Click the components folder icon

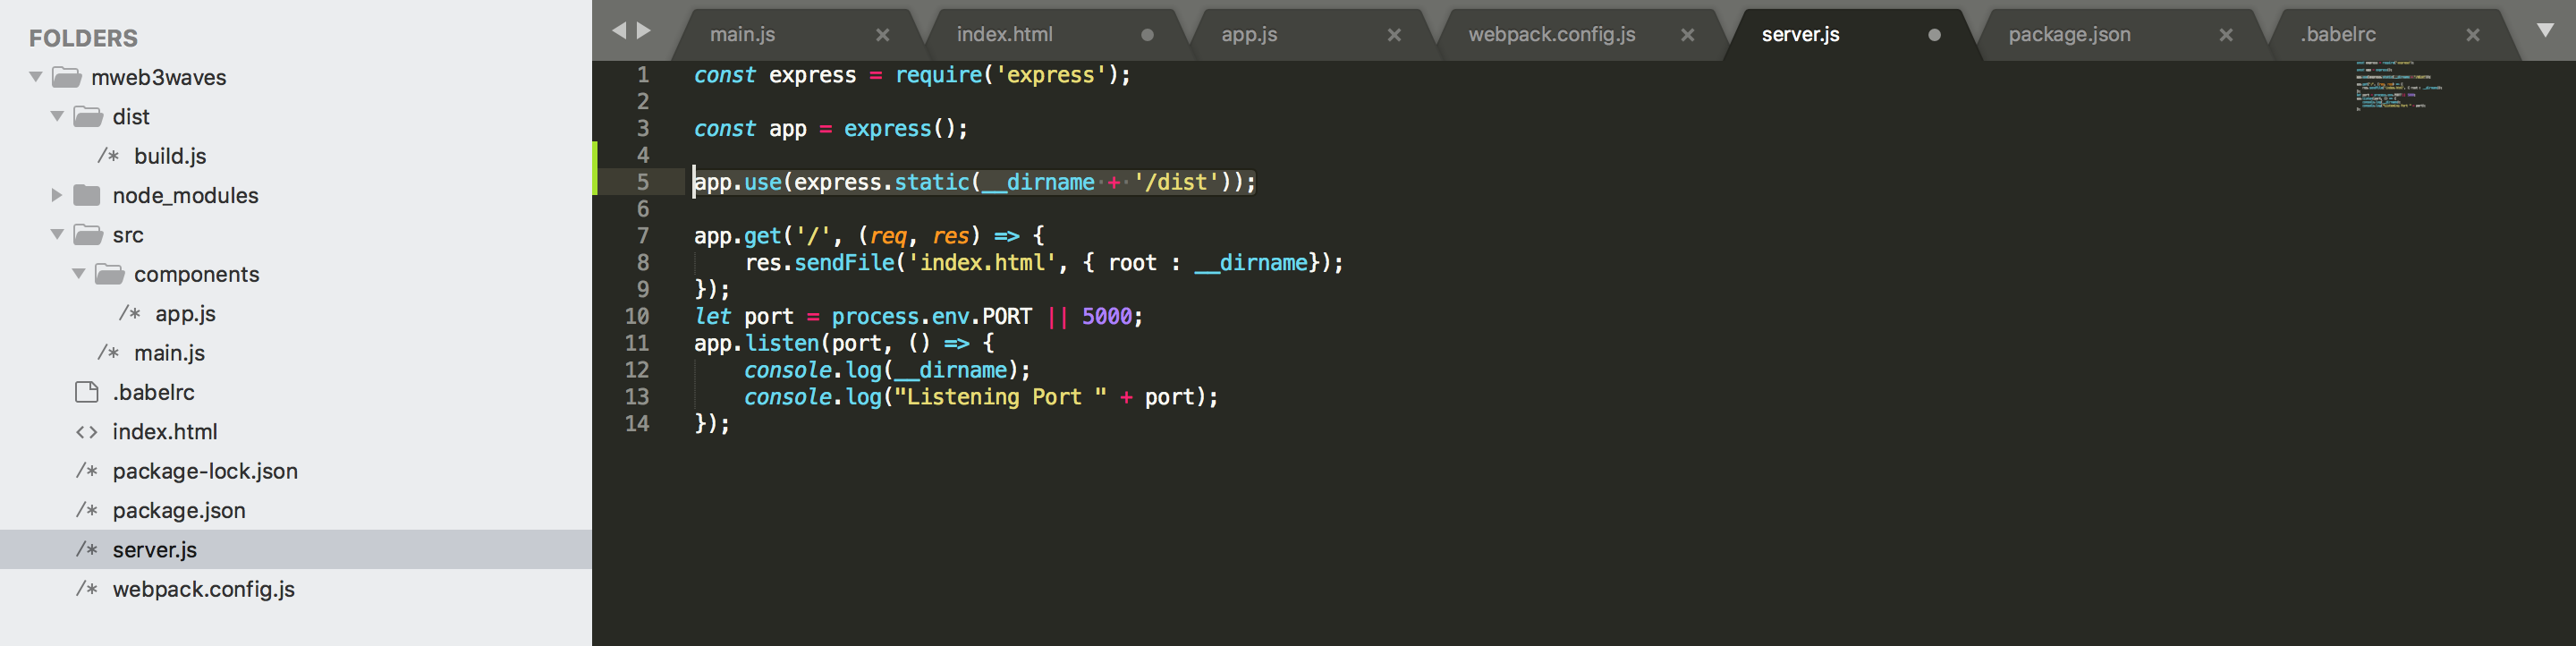tap(109, 273)
